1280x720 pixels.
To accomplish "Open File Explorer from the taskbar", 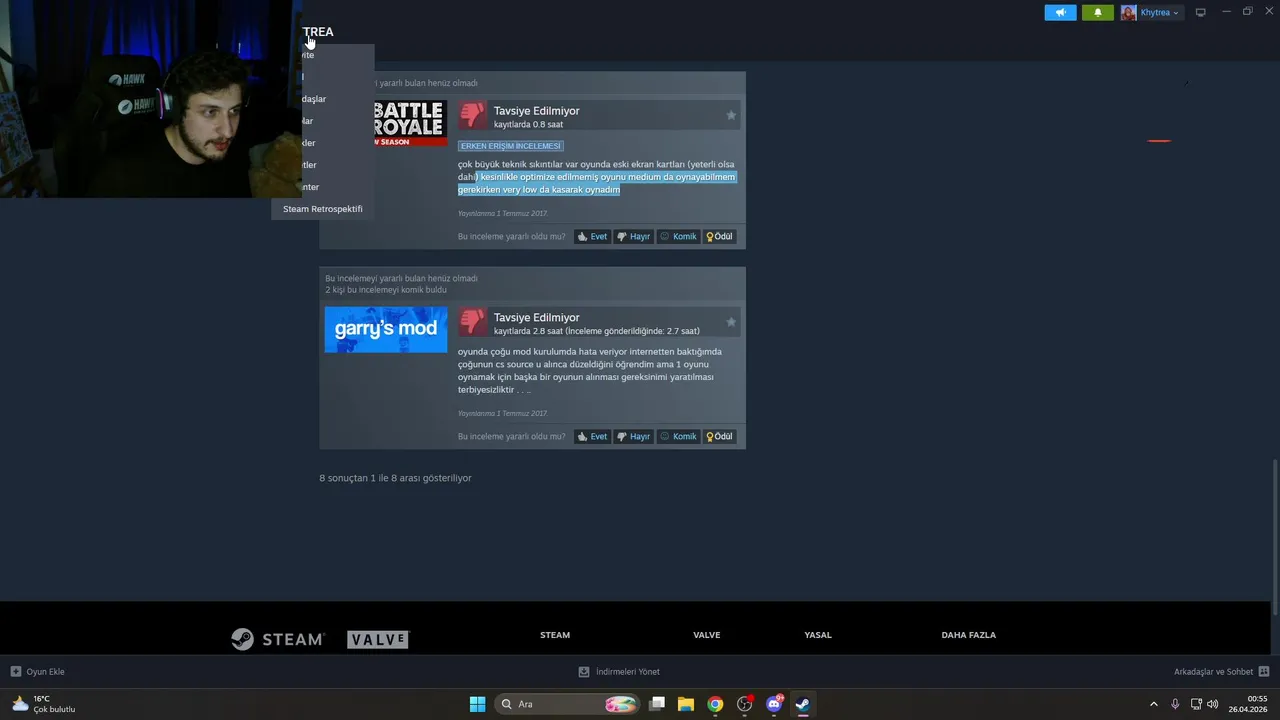I will point(686,704).
